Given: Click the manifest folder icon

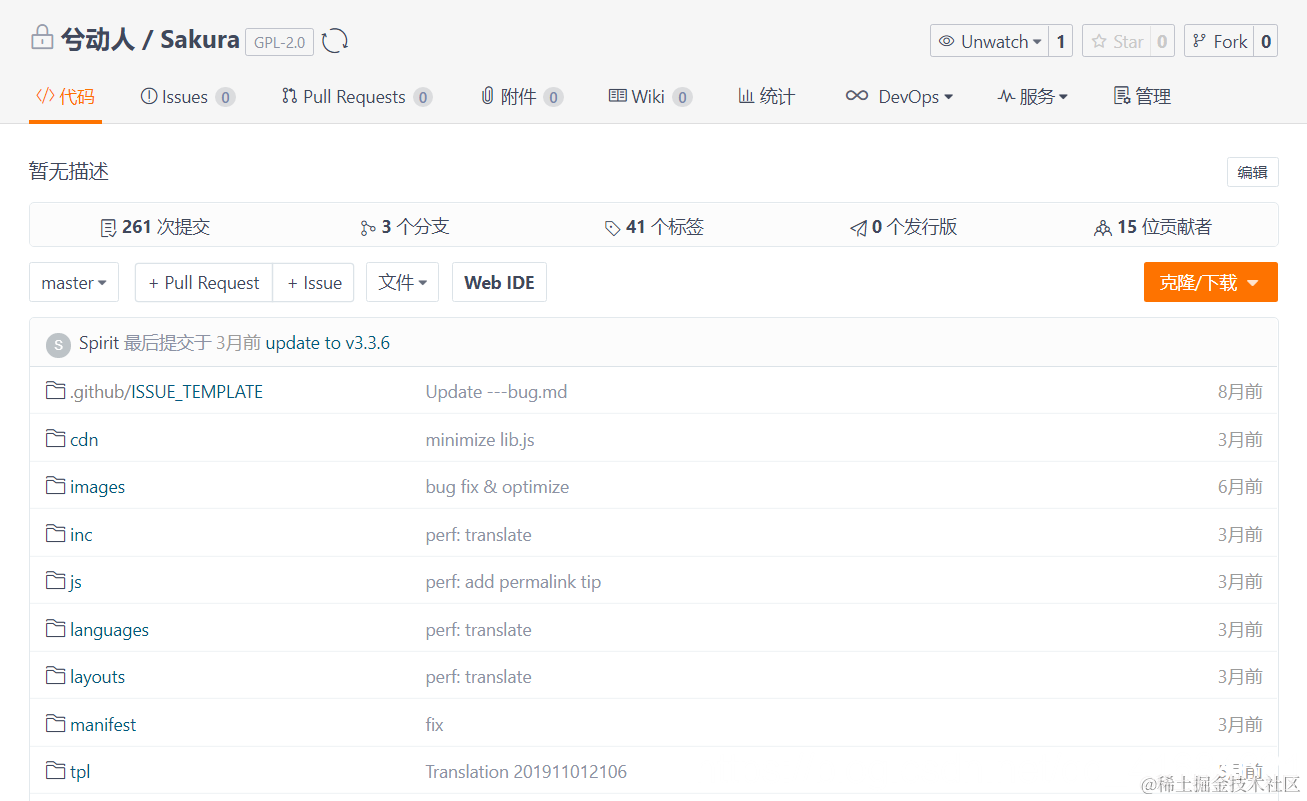Looking at the screenshot, I should point(56,723).
